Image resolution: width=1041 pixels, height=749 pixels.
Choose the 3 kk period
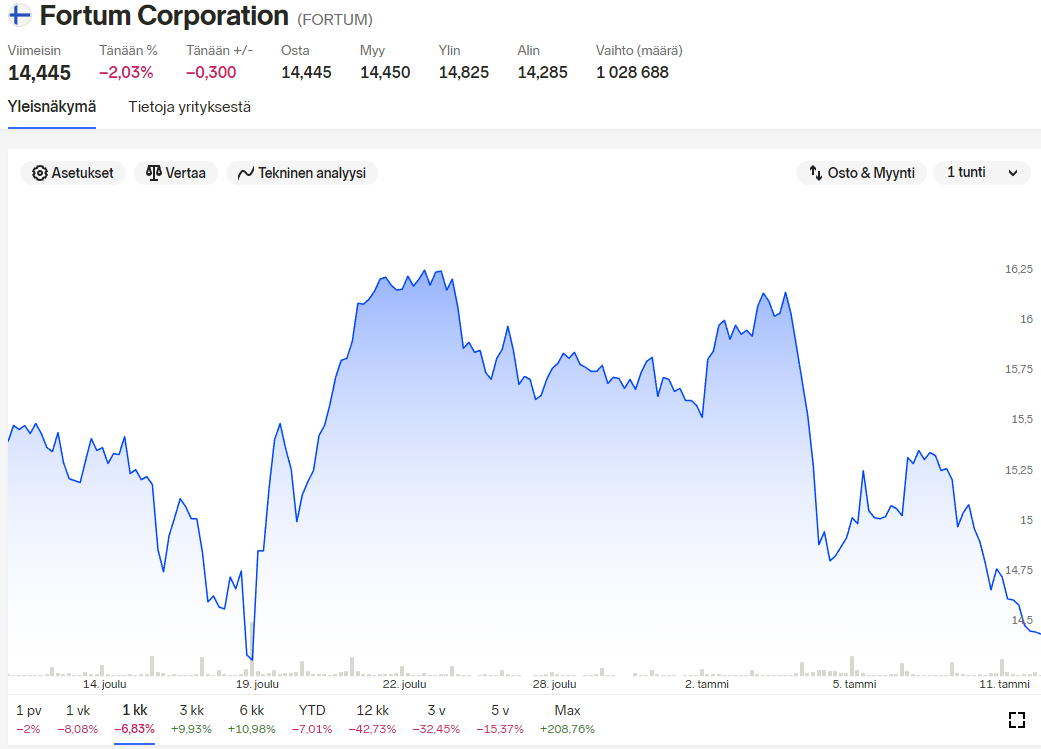click(191, 718)
